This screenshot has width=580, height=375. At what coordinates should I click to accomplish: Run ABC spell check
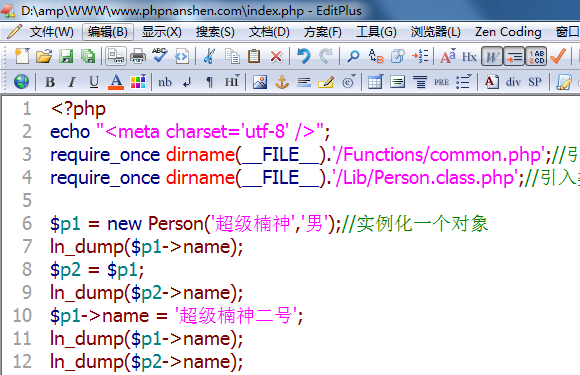pyautogui.click(x=160, y=55)
